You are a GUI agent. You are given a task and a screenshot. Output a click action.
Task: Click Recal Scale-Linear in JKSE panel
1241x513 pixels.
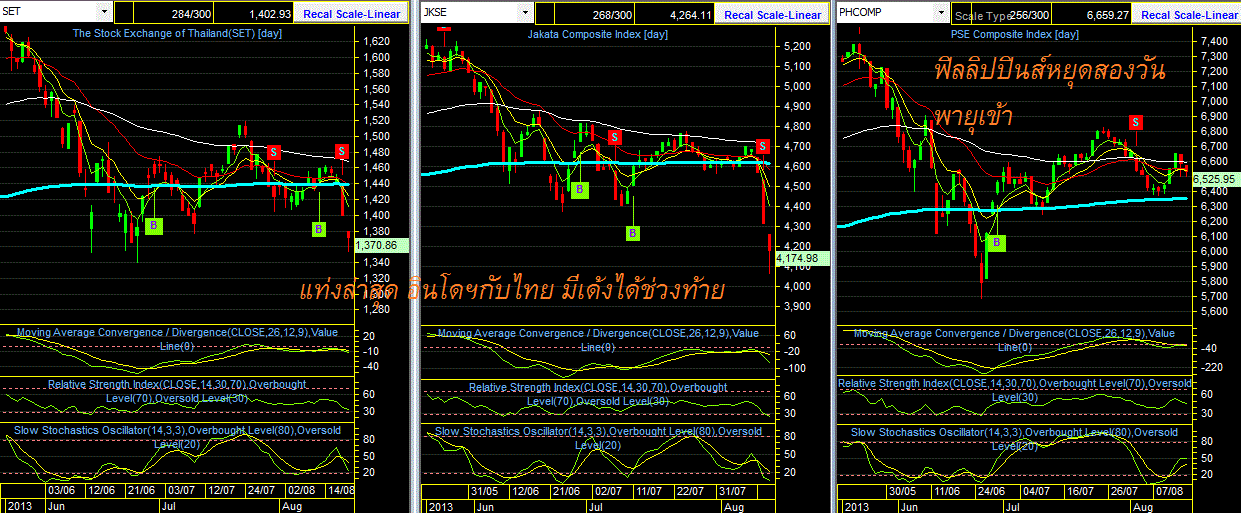(772, 14)
